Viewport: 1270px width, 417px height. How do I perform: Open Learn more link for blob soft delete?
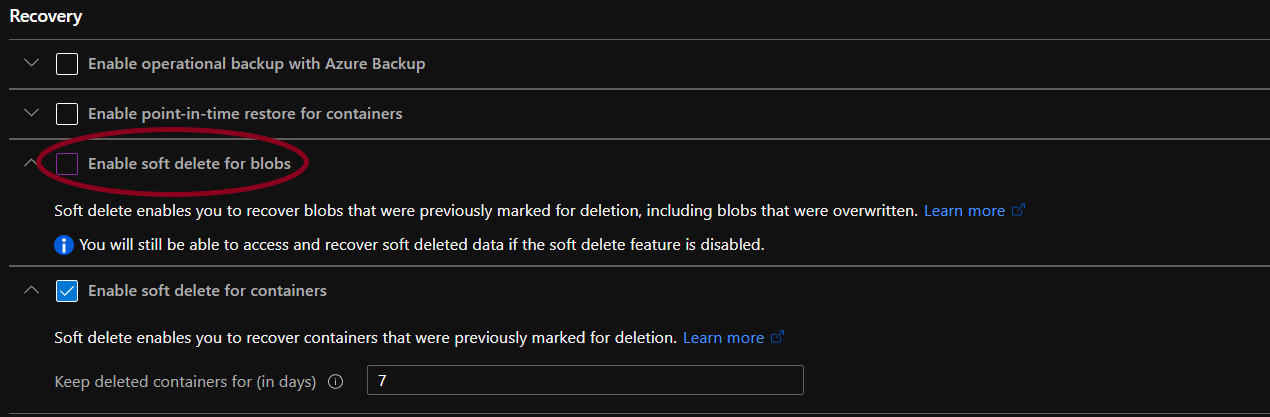point(964,211)
